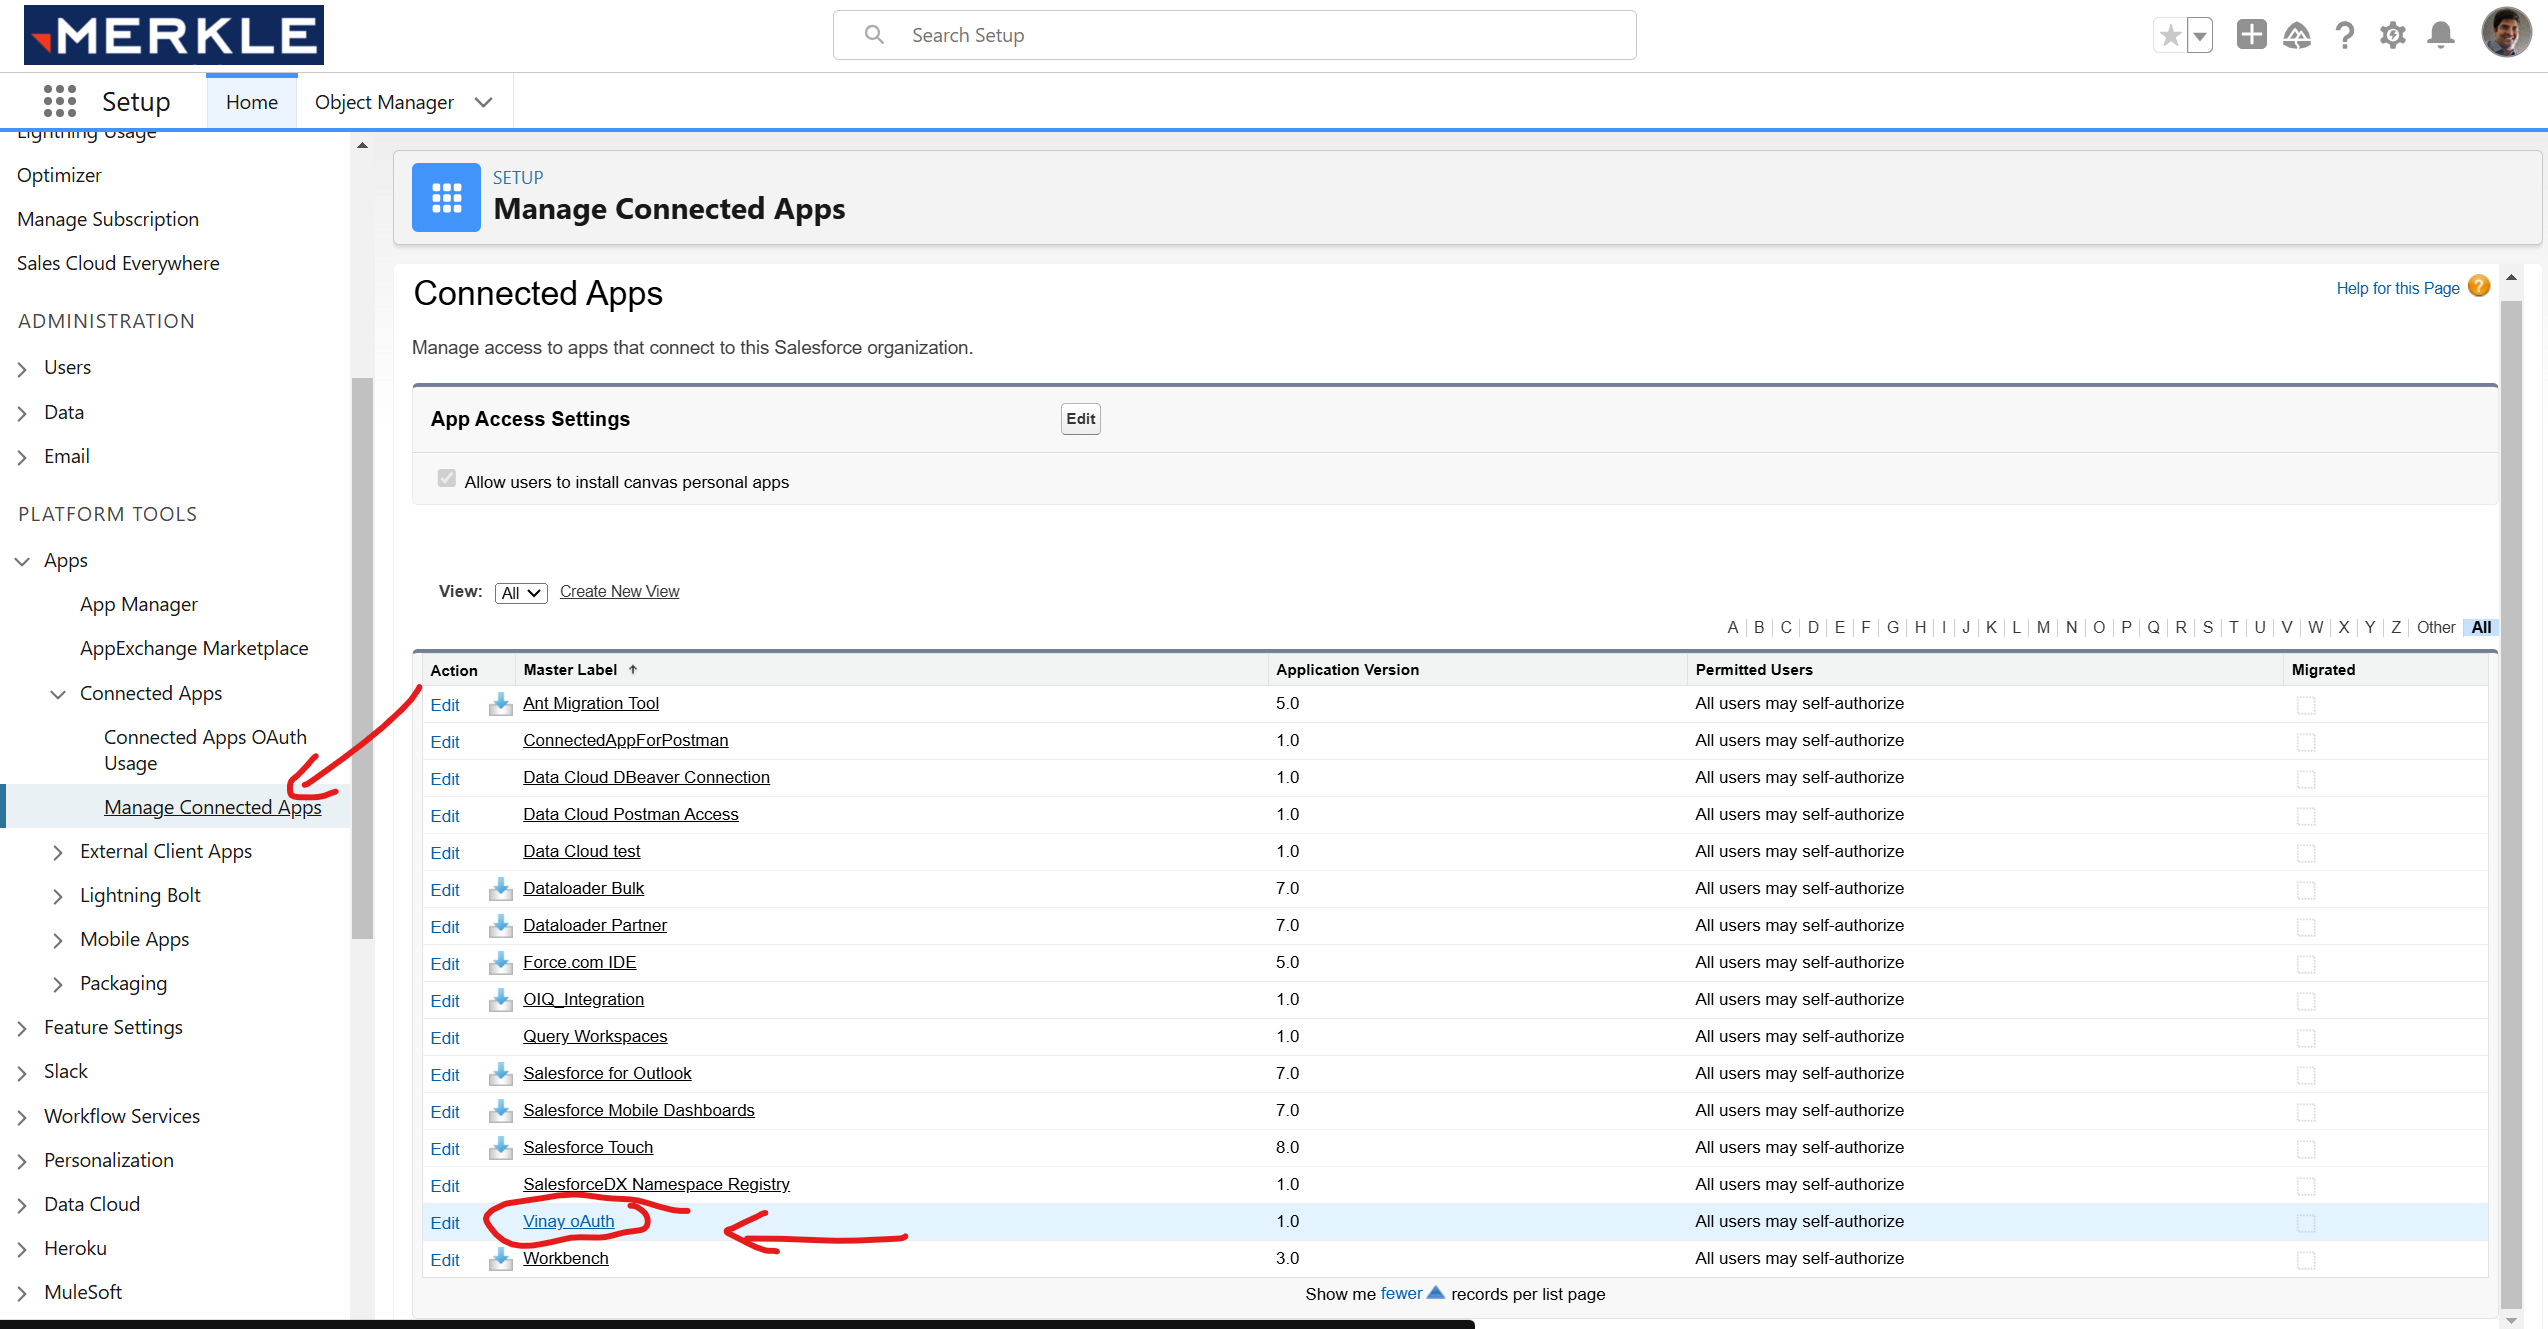Click install icon next to Dataloader Bulk
This screenshot has height=1329, width=2548.
point(501,889)
